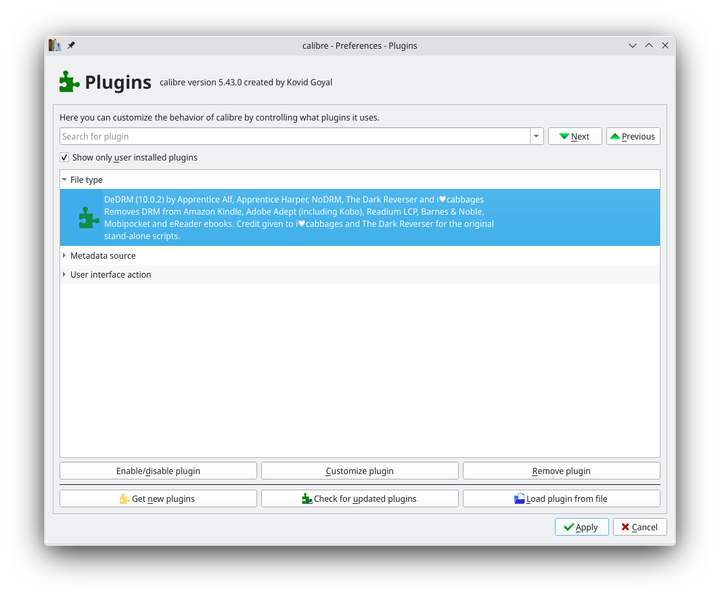Check for updated plugins

pos(359,498)
